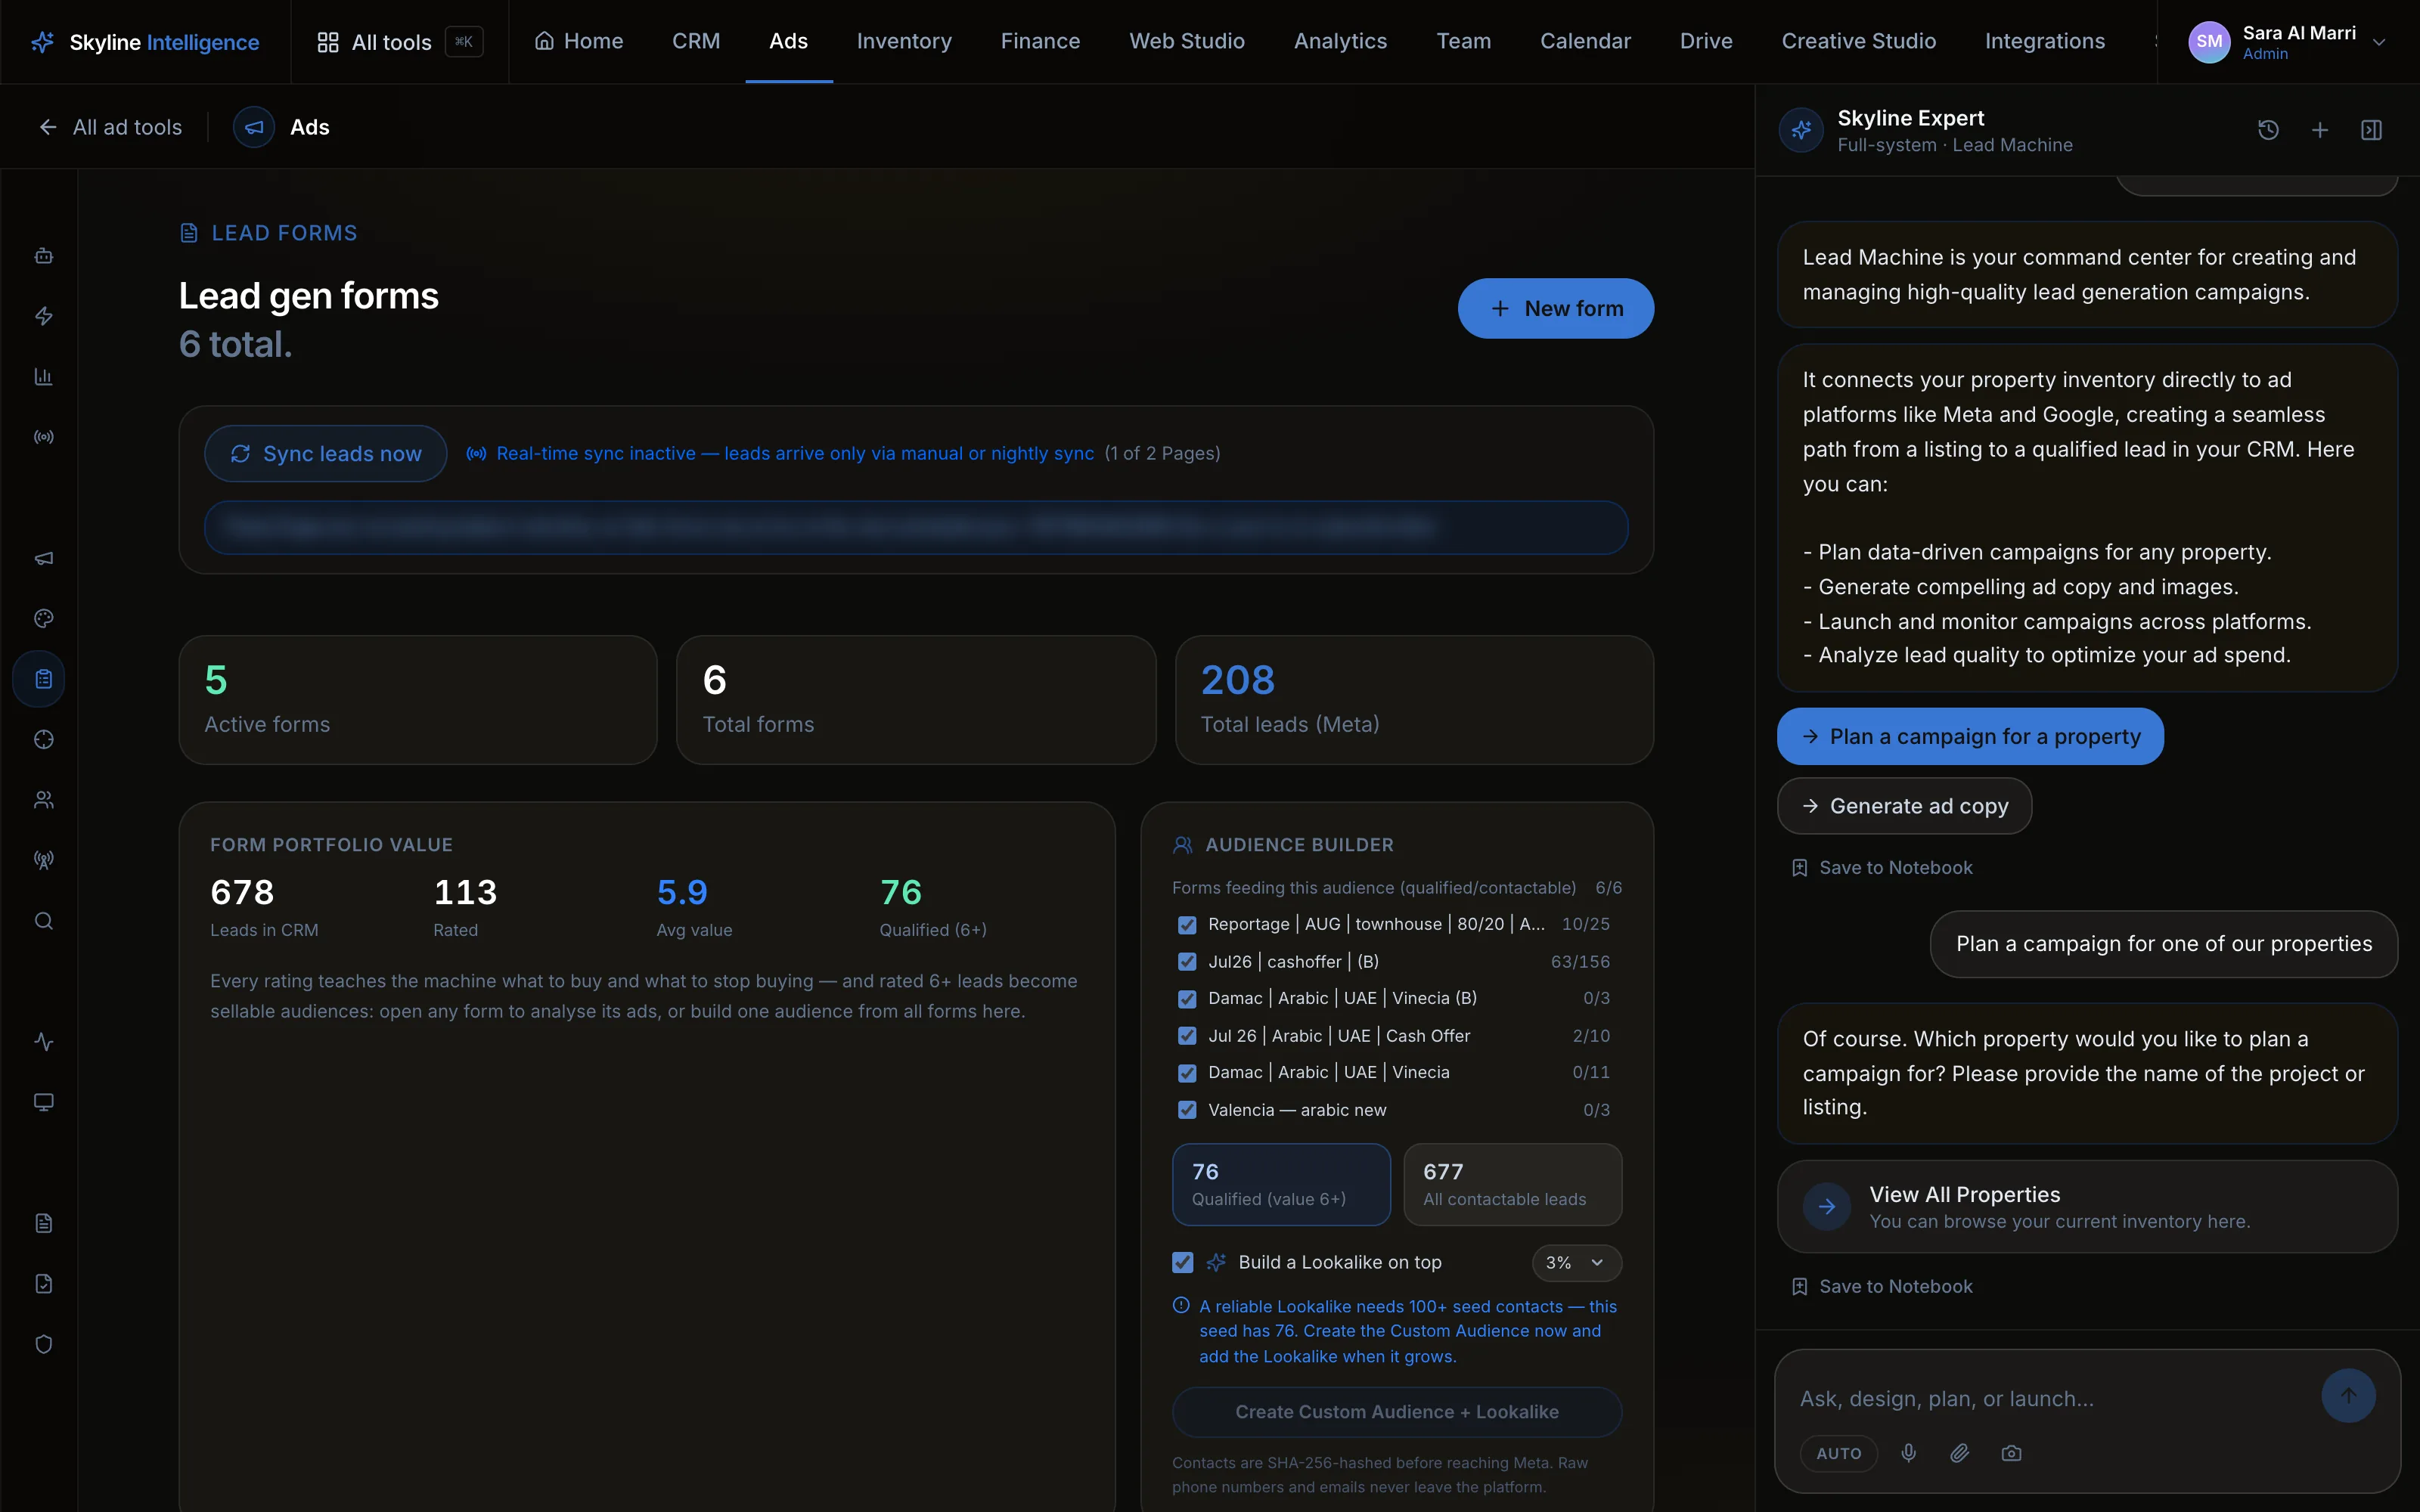Viewport: 2420px width, 1512px height.
Task: Click the robot sidebar icon
Action: click(43, 256)
